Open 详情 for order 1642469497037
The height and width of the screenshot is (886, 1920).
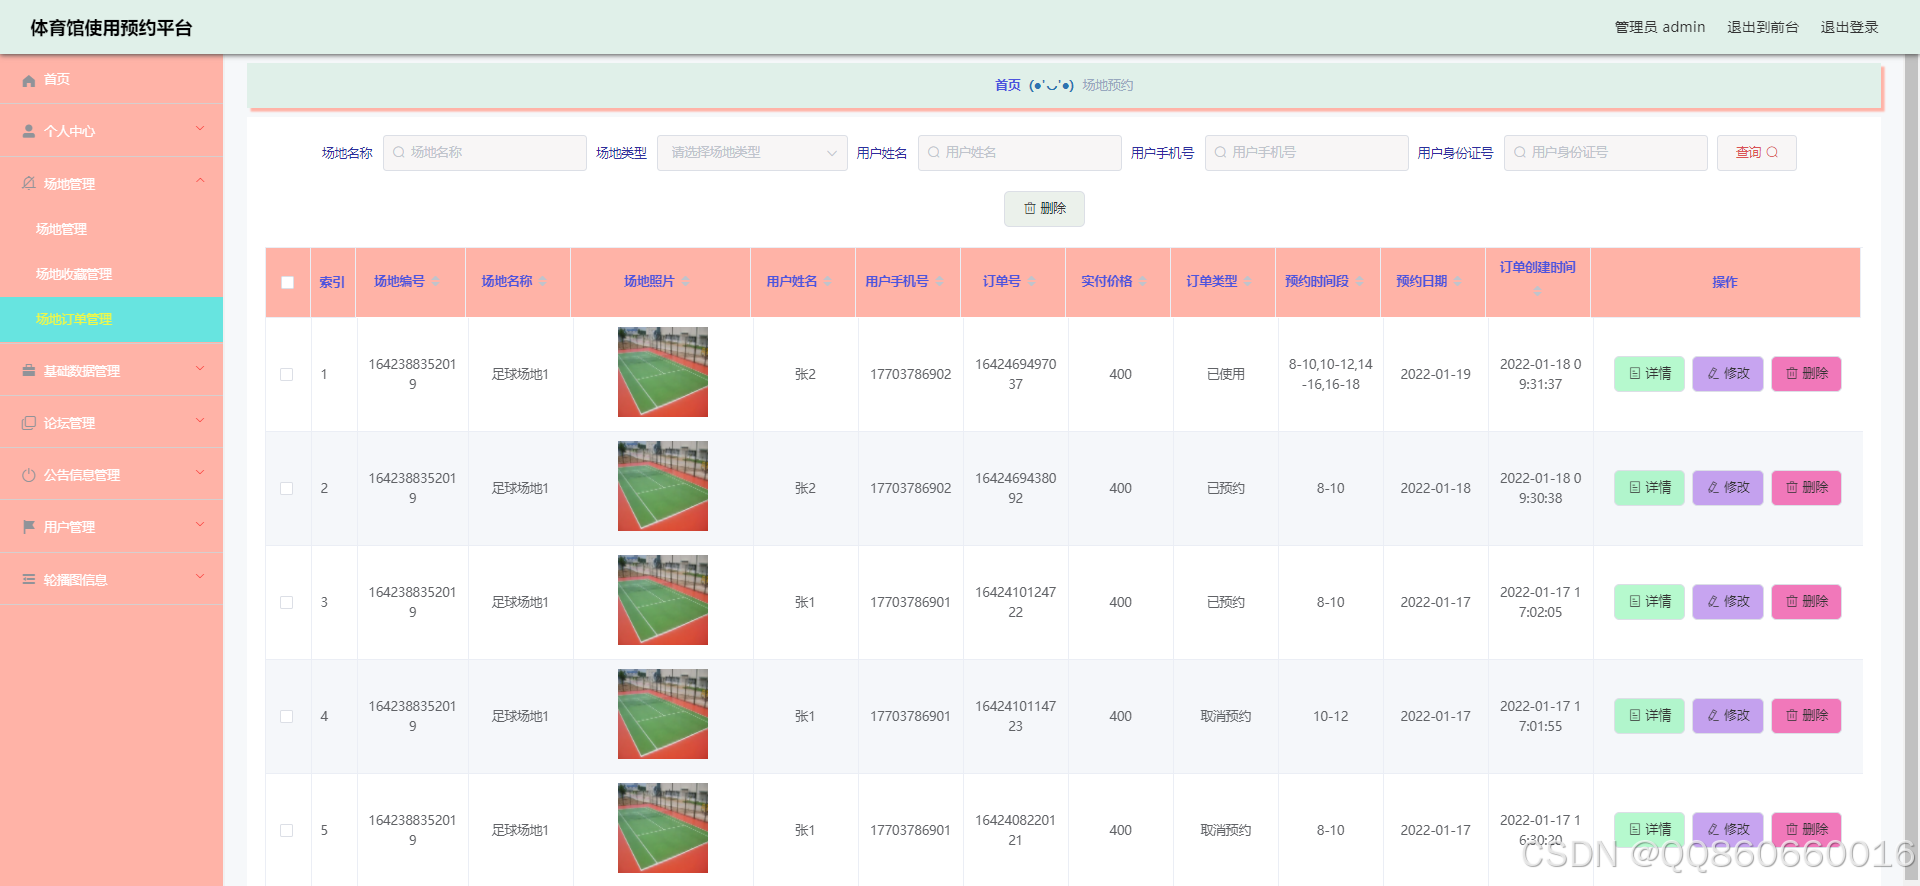[x=1649, y=374]
